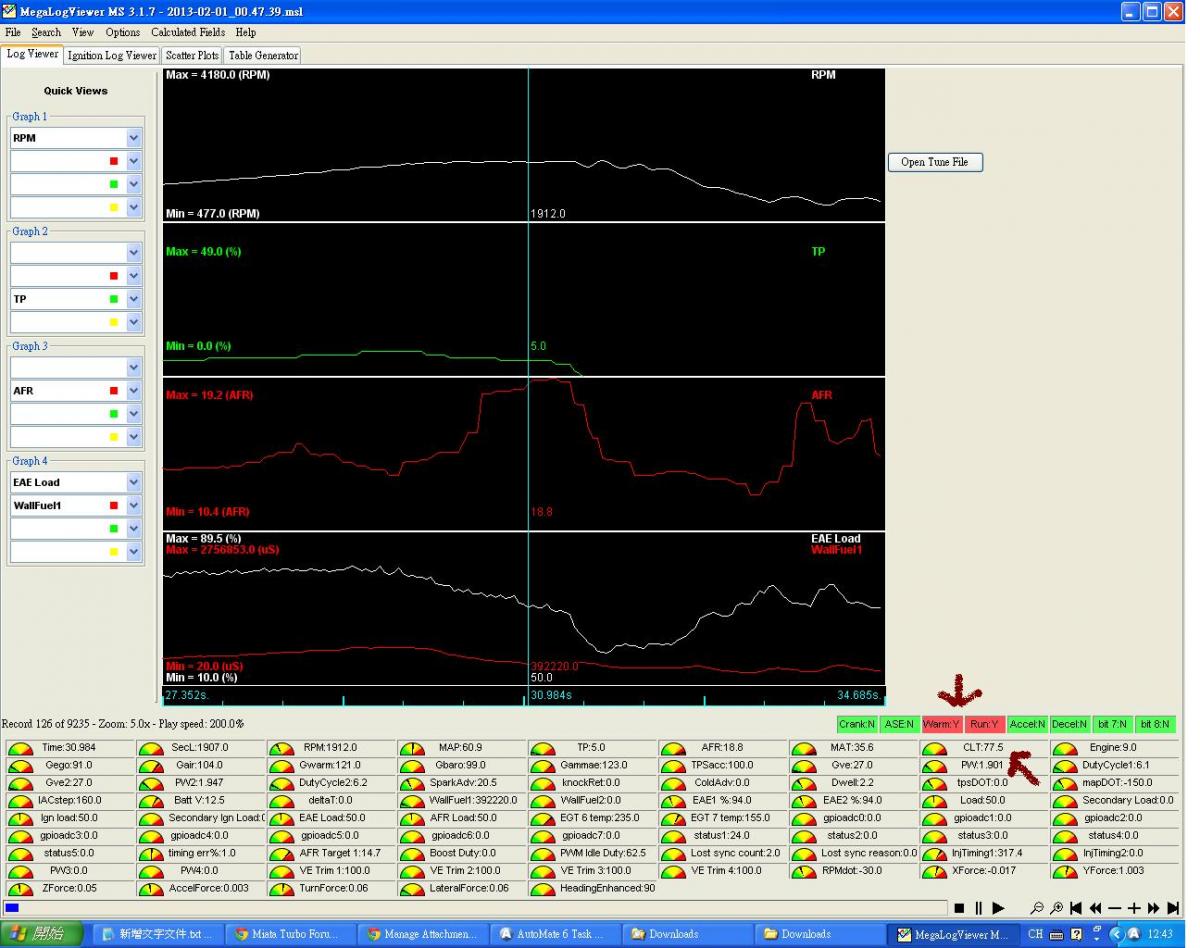Click the Crank:N status indicator
Image resolution: width=1200 pixels, height=948 pixels.
(x=856, y=724)
